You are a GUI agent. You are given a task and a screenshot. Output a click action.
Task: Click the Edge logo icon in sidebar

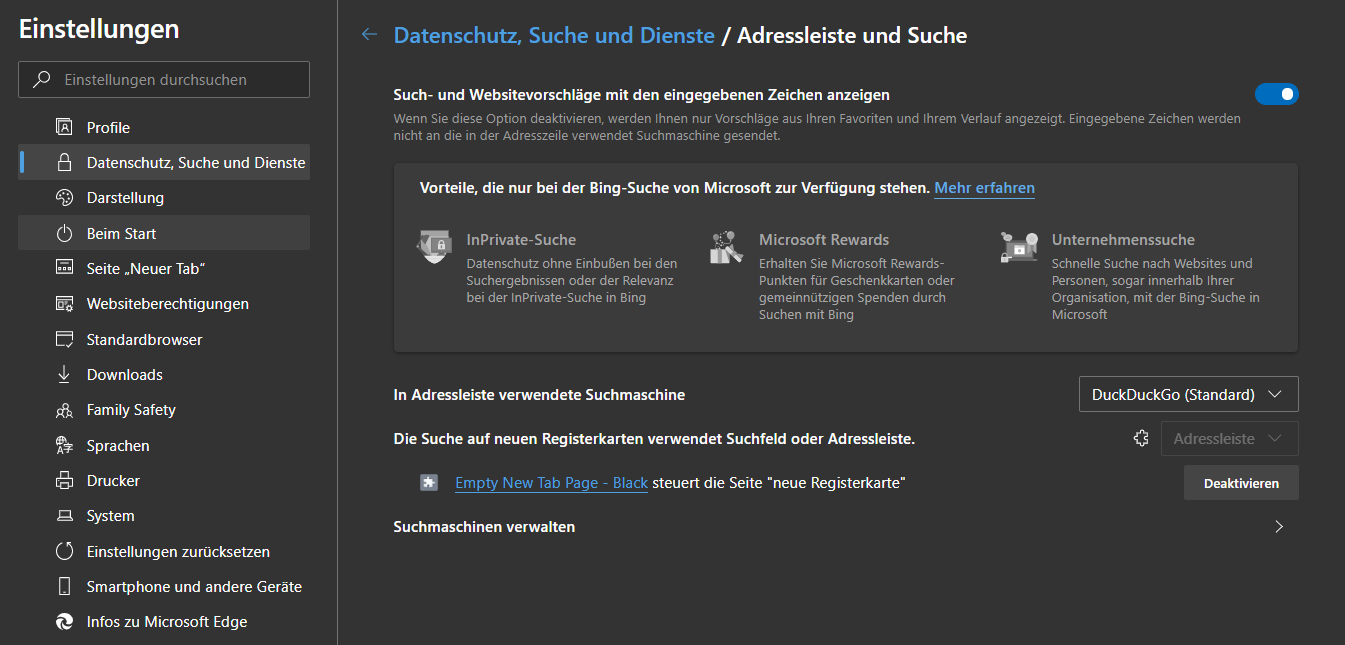point(65,622)
